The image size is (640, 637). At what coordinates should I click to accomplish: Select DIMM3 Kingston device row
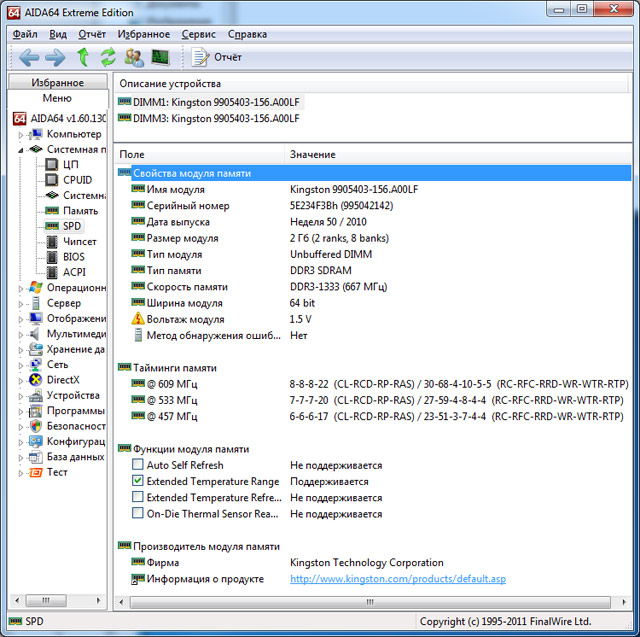(x=210, y=118)
